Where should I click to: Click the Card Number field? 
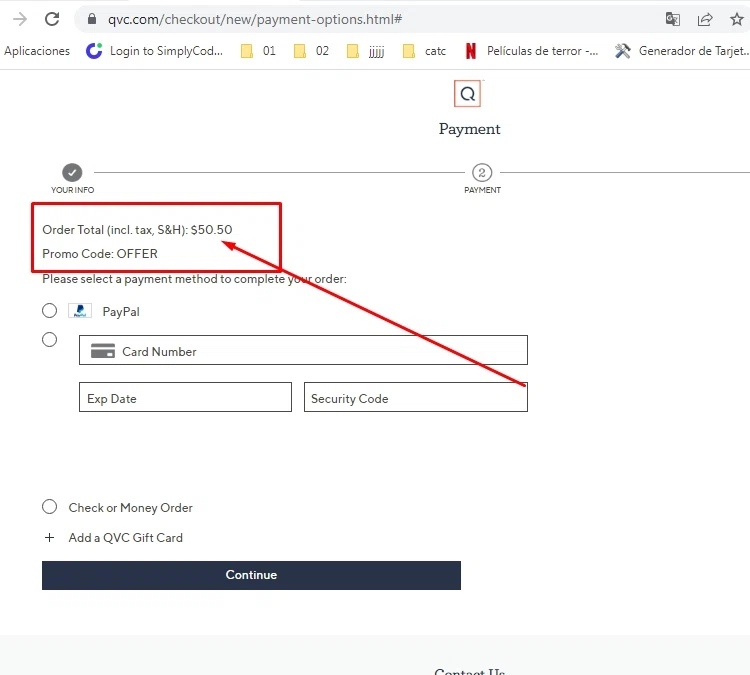pos(303,350)
